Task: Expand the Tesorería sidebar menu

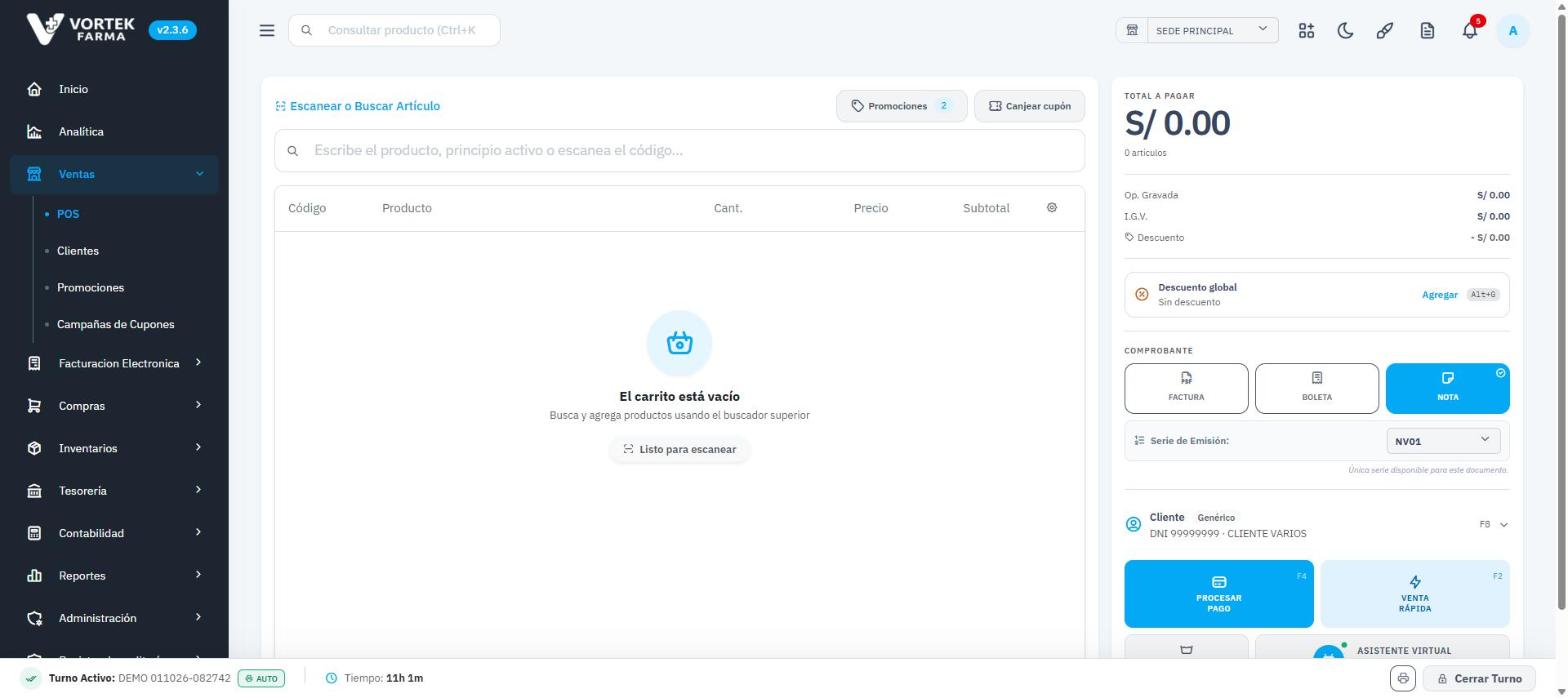Action: [x=114, y=491]
